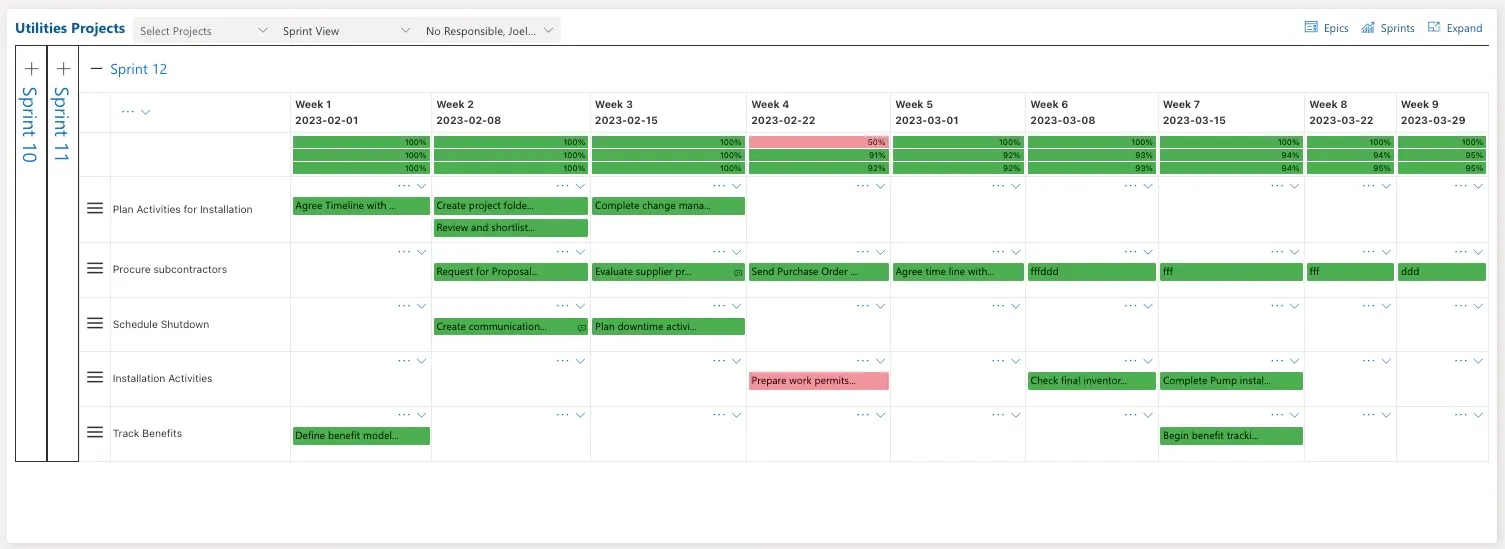Expand Sprint 10 with plus icon
This screenshot has height=549, width=1505.
coord(31,69)
